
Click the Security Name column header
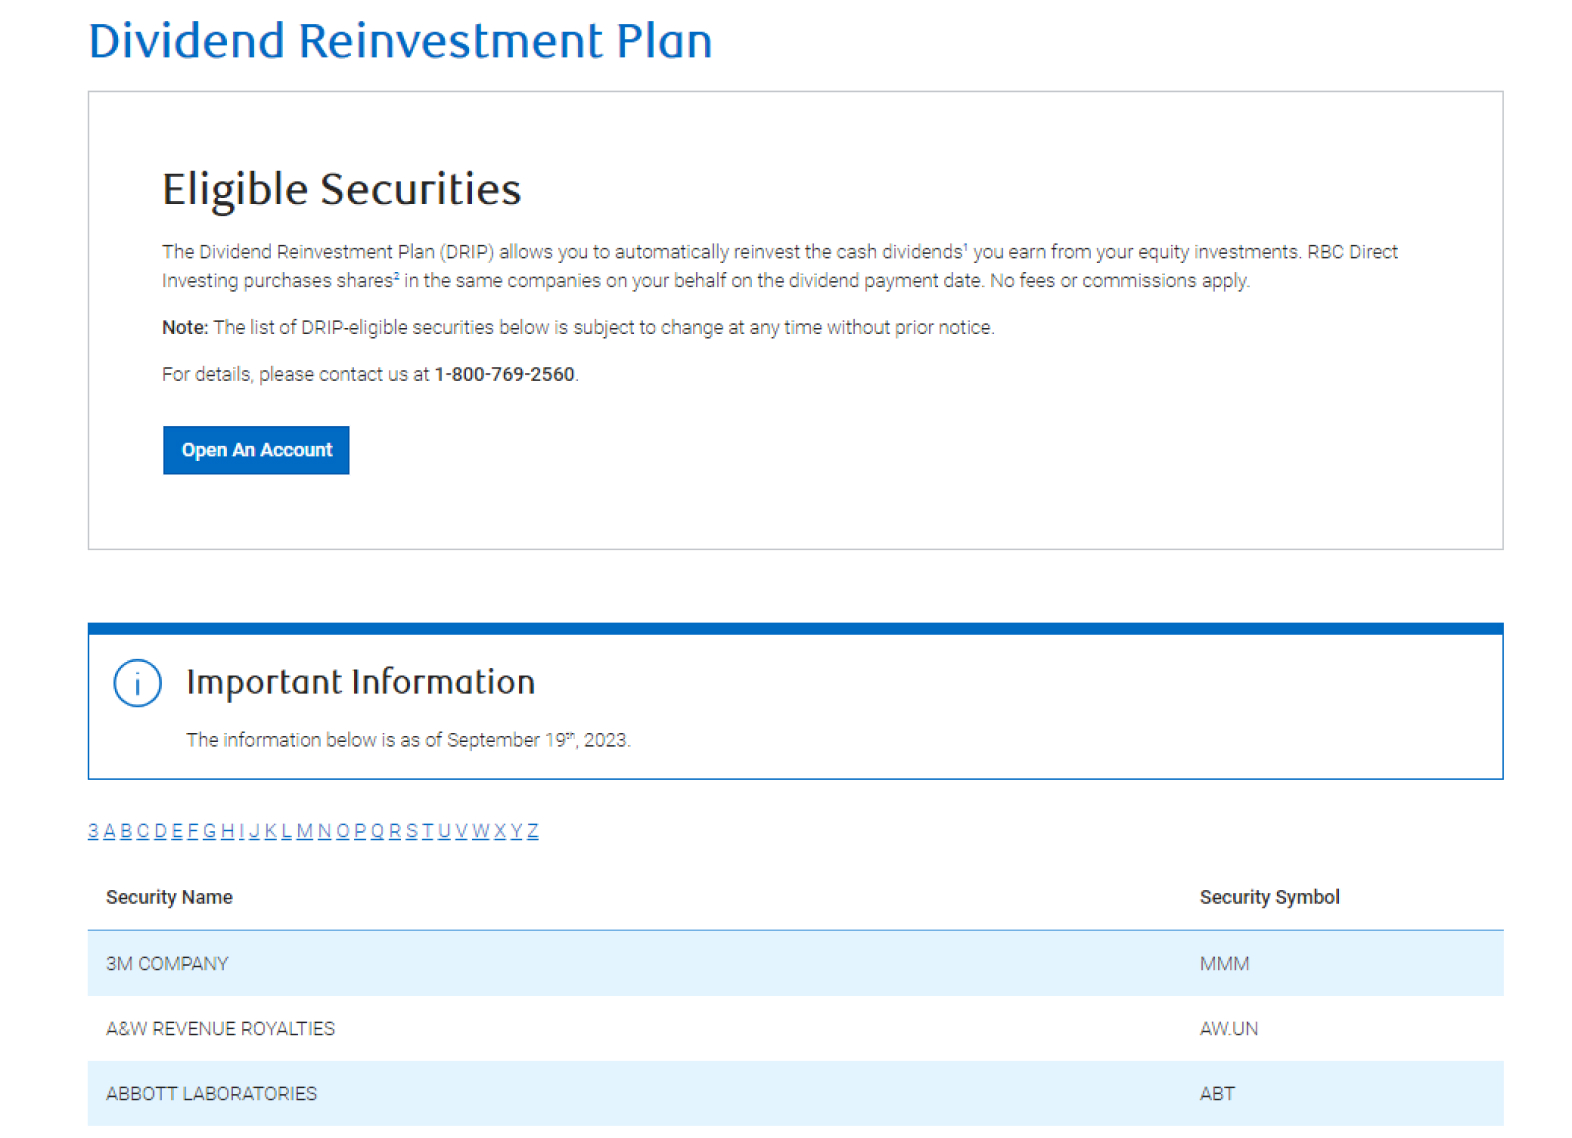pos(169,897)
